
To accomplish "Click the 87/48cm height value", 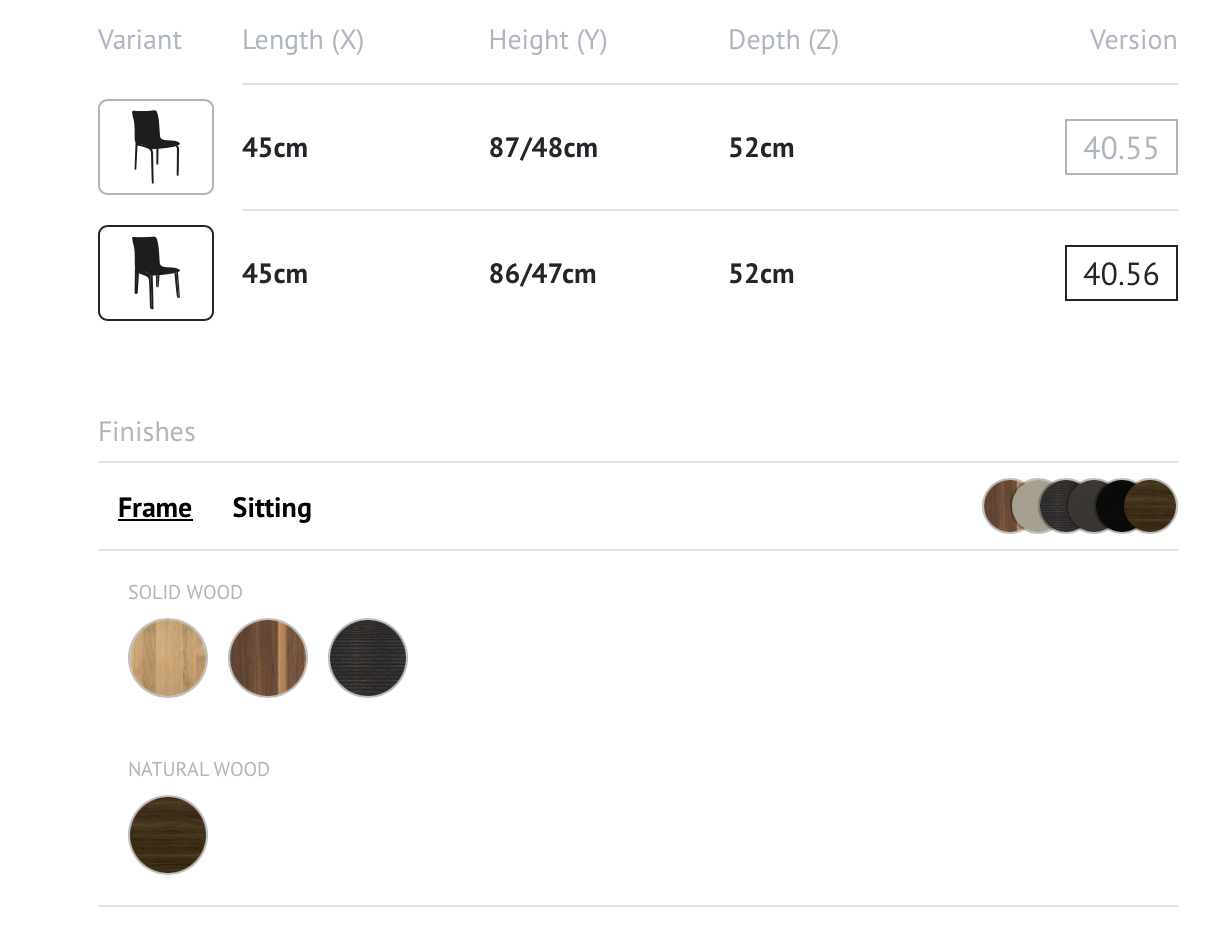I will (543, 148).
